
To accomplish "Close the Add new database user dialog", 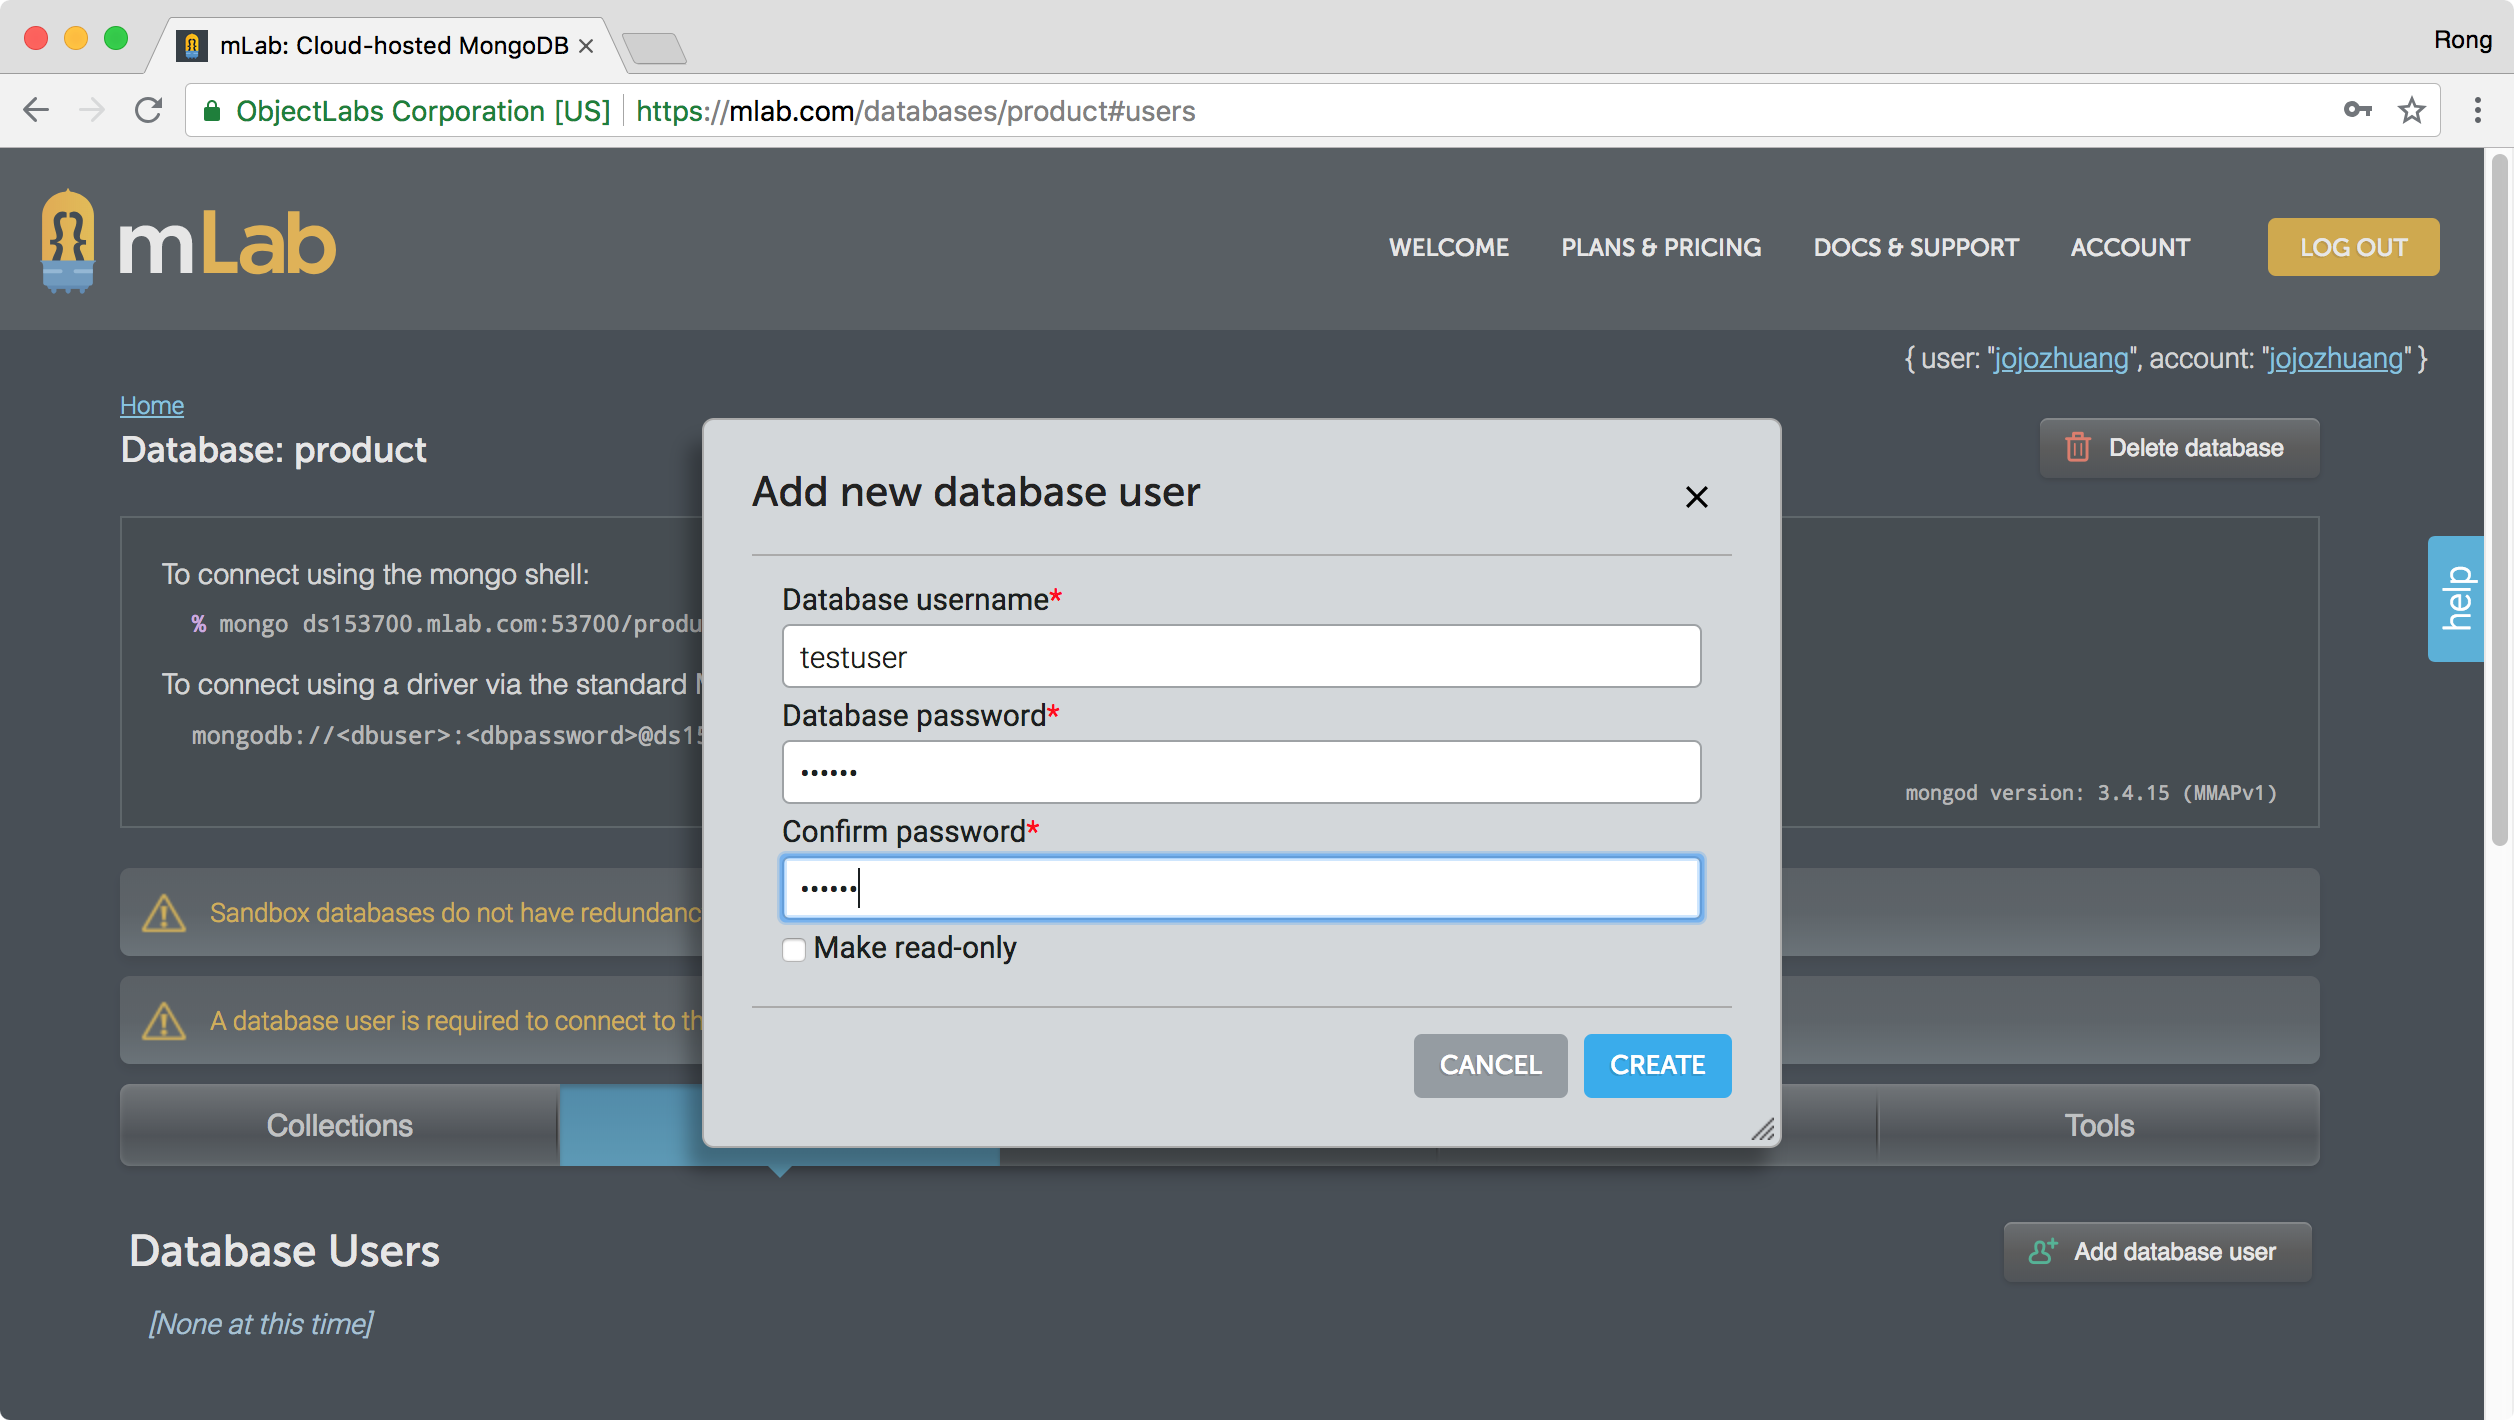I will pos(1696,497).
